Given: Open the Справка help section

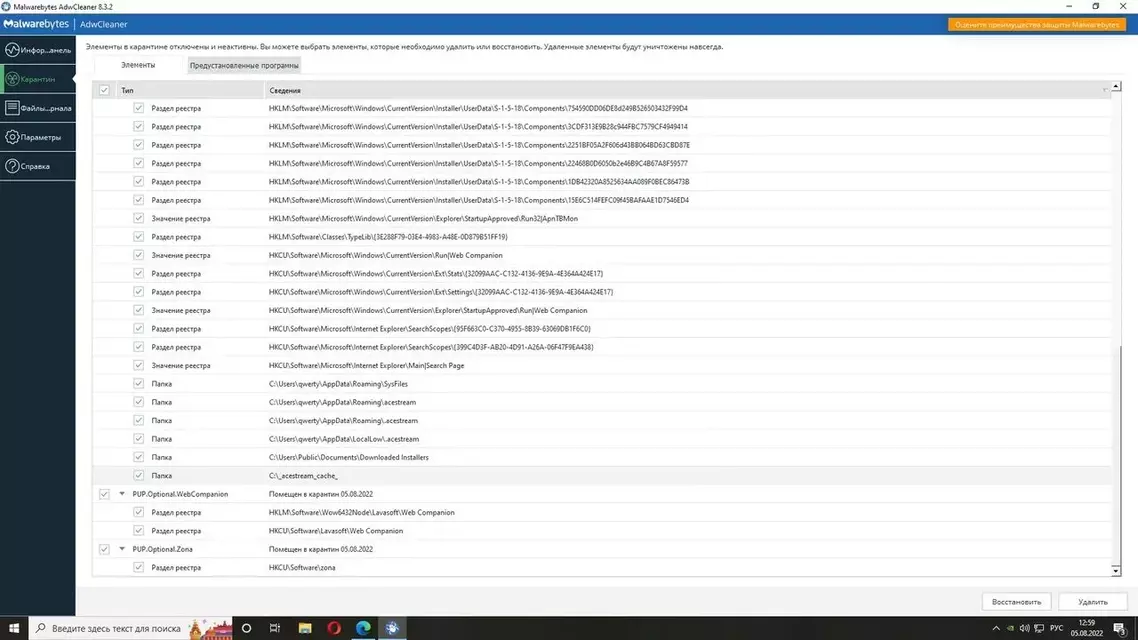Looking at the screenshot, I should click(x=38, y=166).
